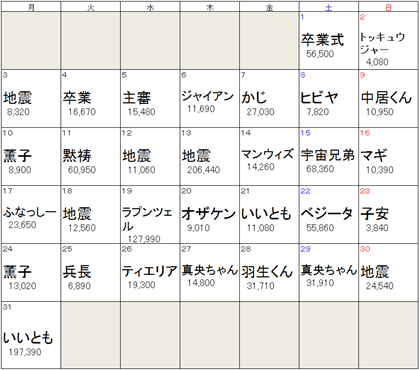Click the value 11,690

[x=201, y=109]
